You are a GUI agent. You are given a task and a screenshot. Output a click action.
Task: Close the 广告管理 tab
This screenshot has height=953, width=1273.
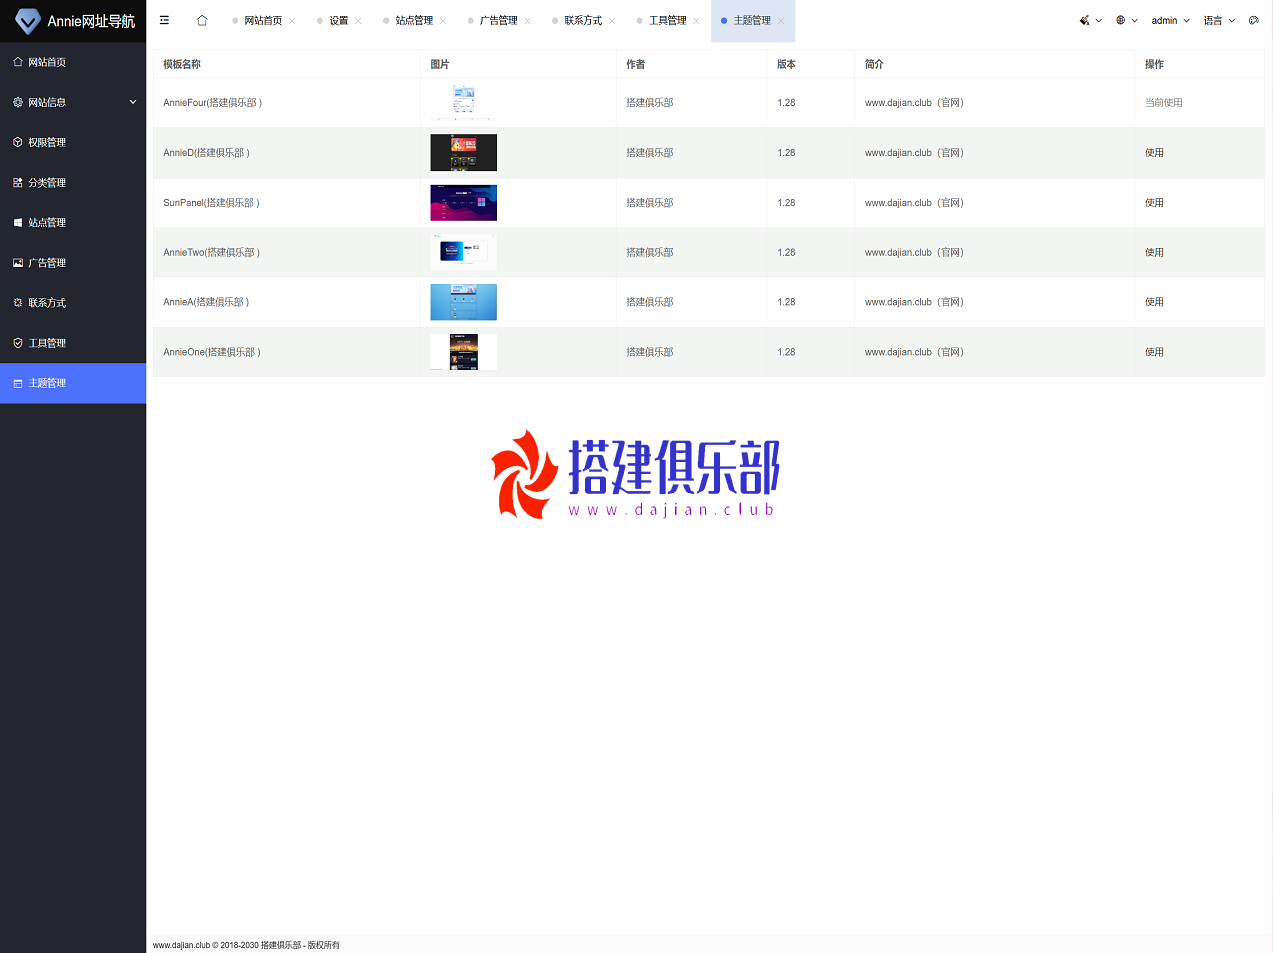[527, 21]
